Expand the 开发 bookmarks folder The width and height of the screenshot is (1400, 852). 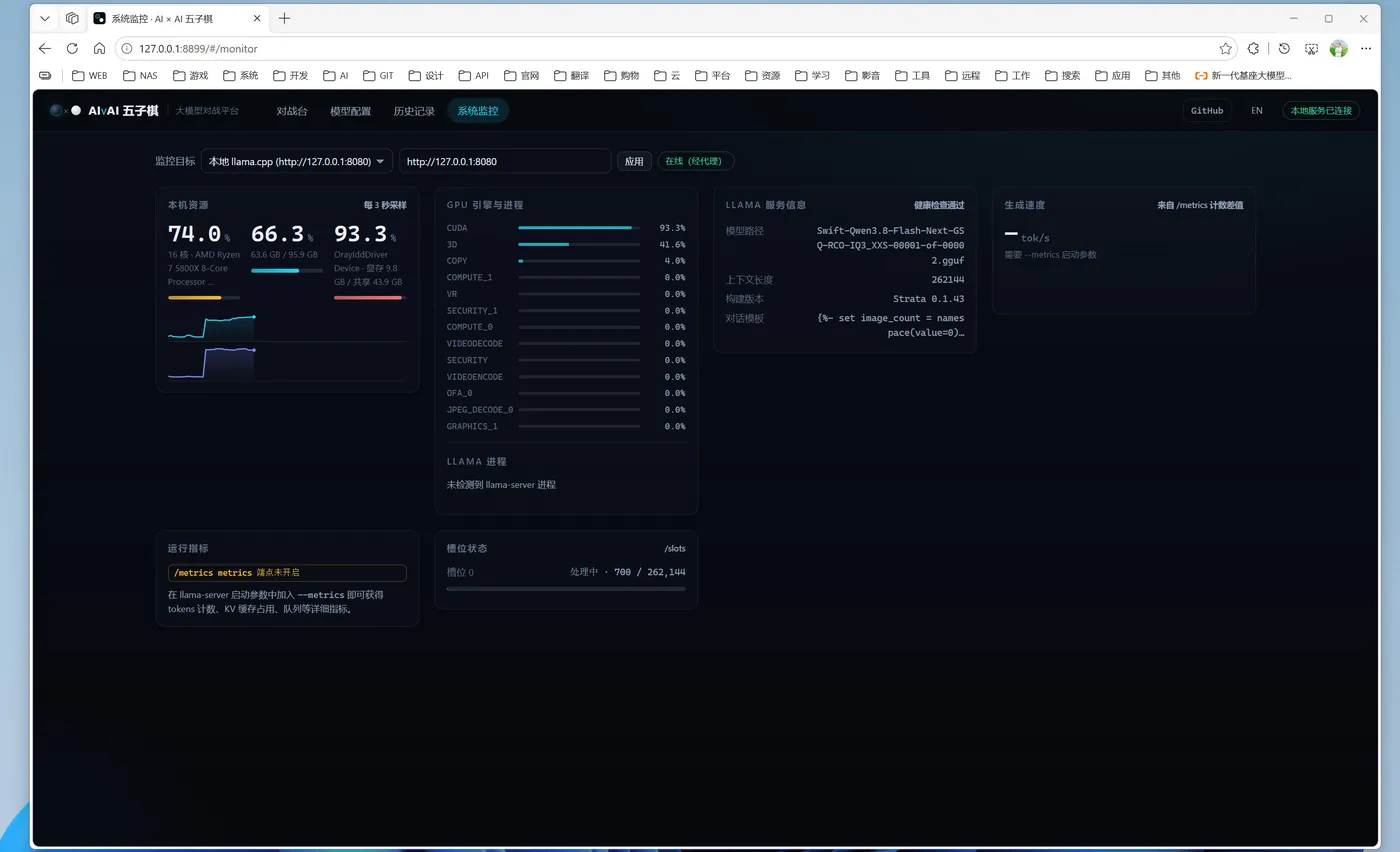point(290,75)
